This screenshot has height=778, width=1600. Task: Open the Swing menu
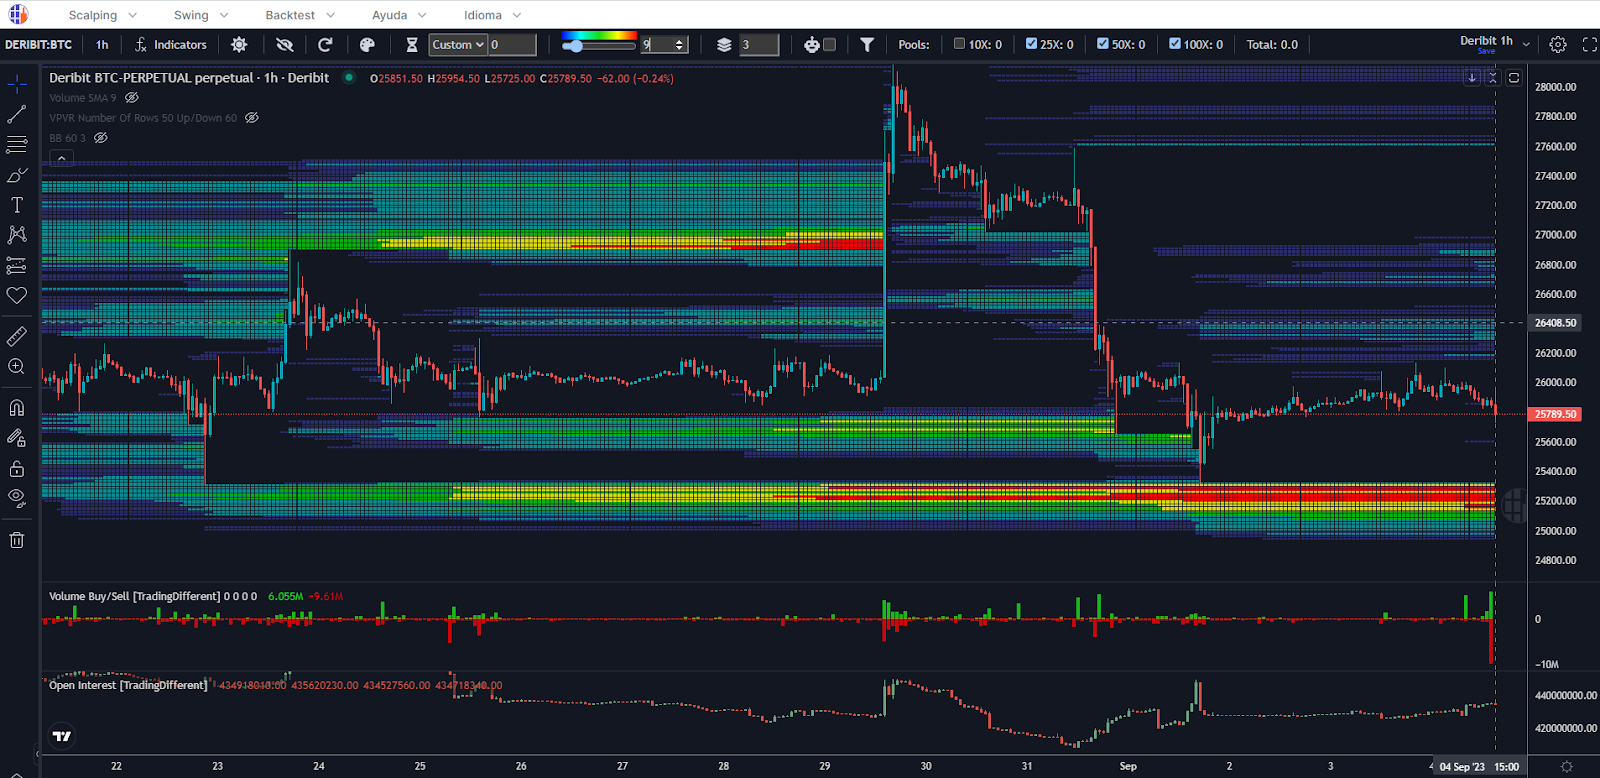point(201,15)
